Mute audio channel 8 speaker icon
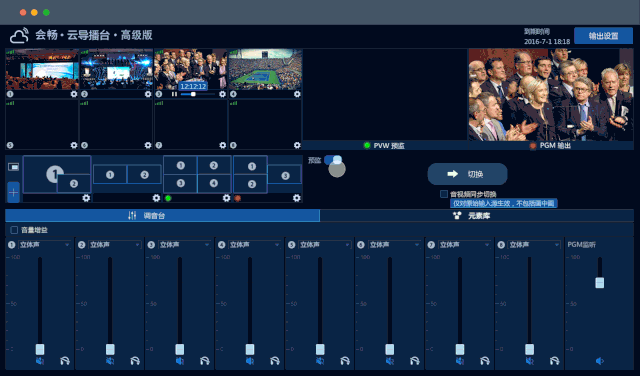The image size is (640, 376). point(529,361)
